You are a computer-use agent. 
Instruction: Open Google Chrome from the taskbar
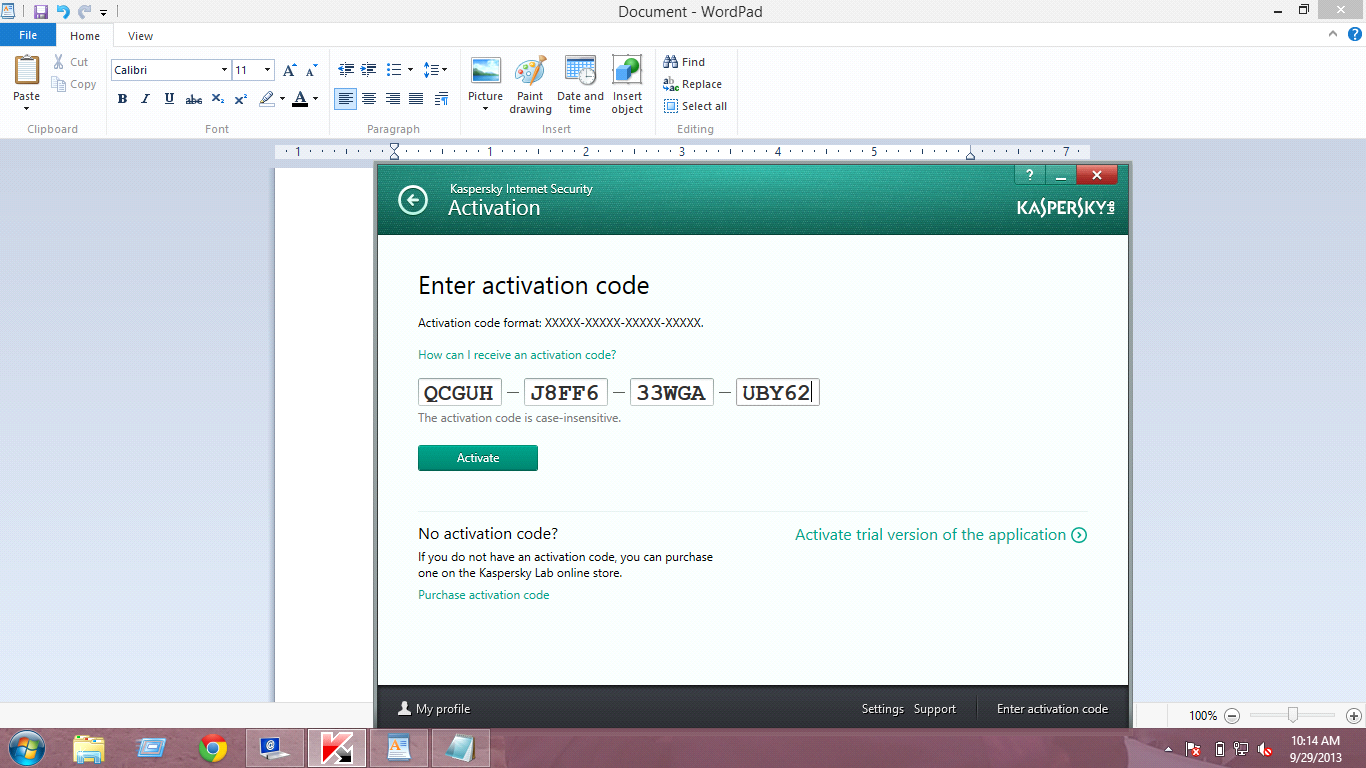[x=213, y=748]
